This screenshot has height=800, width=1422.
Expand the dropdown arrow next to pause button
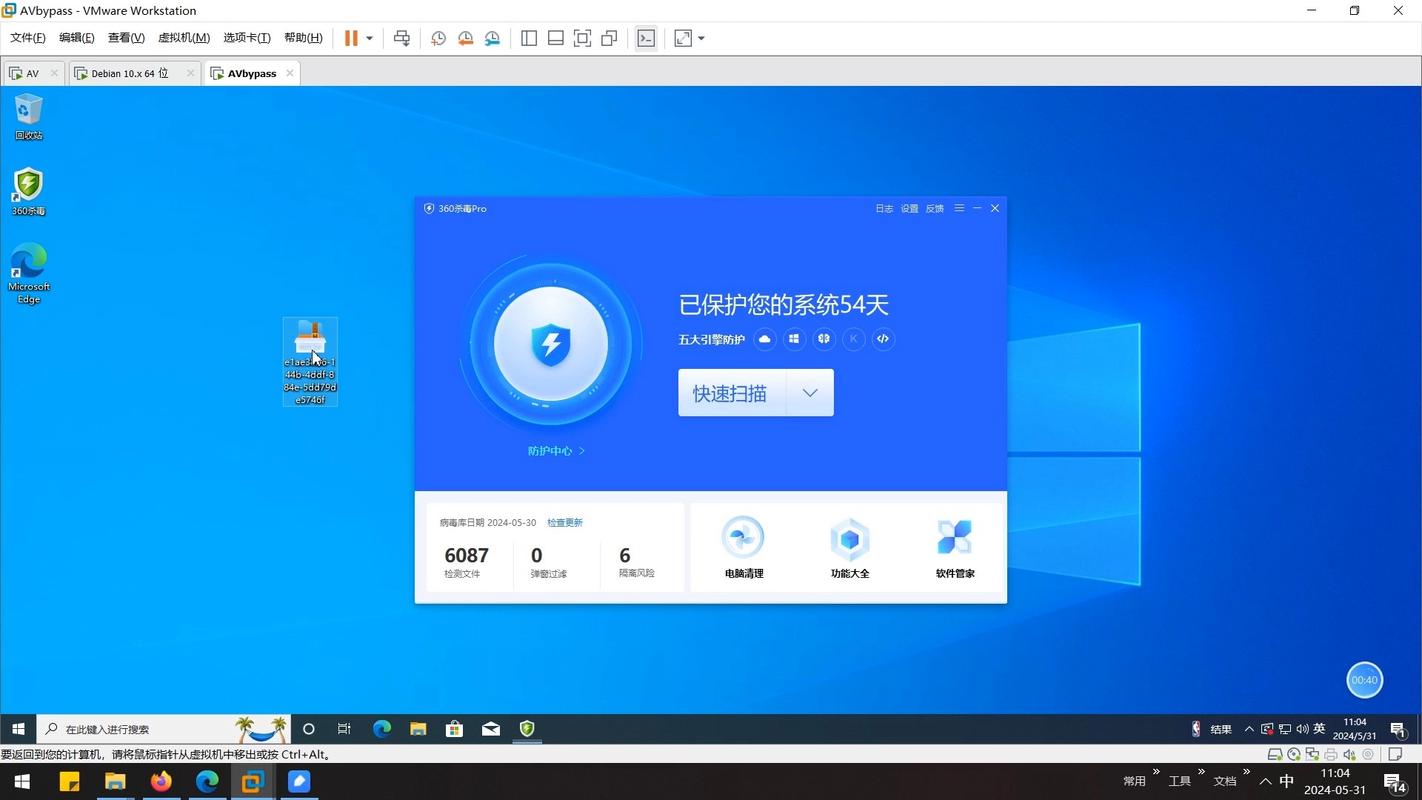coord(369,38)
